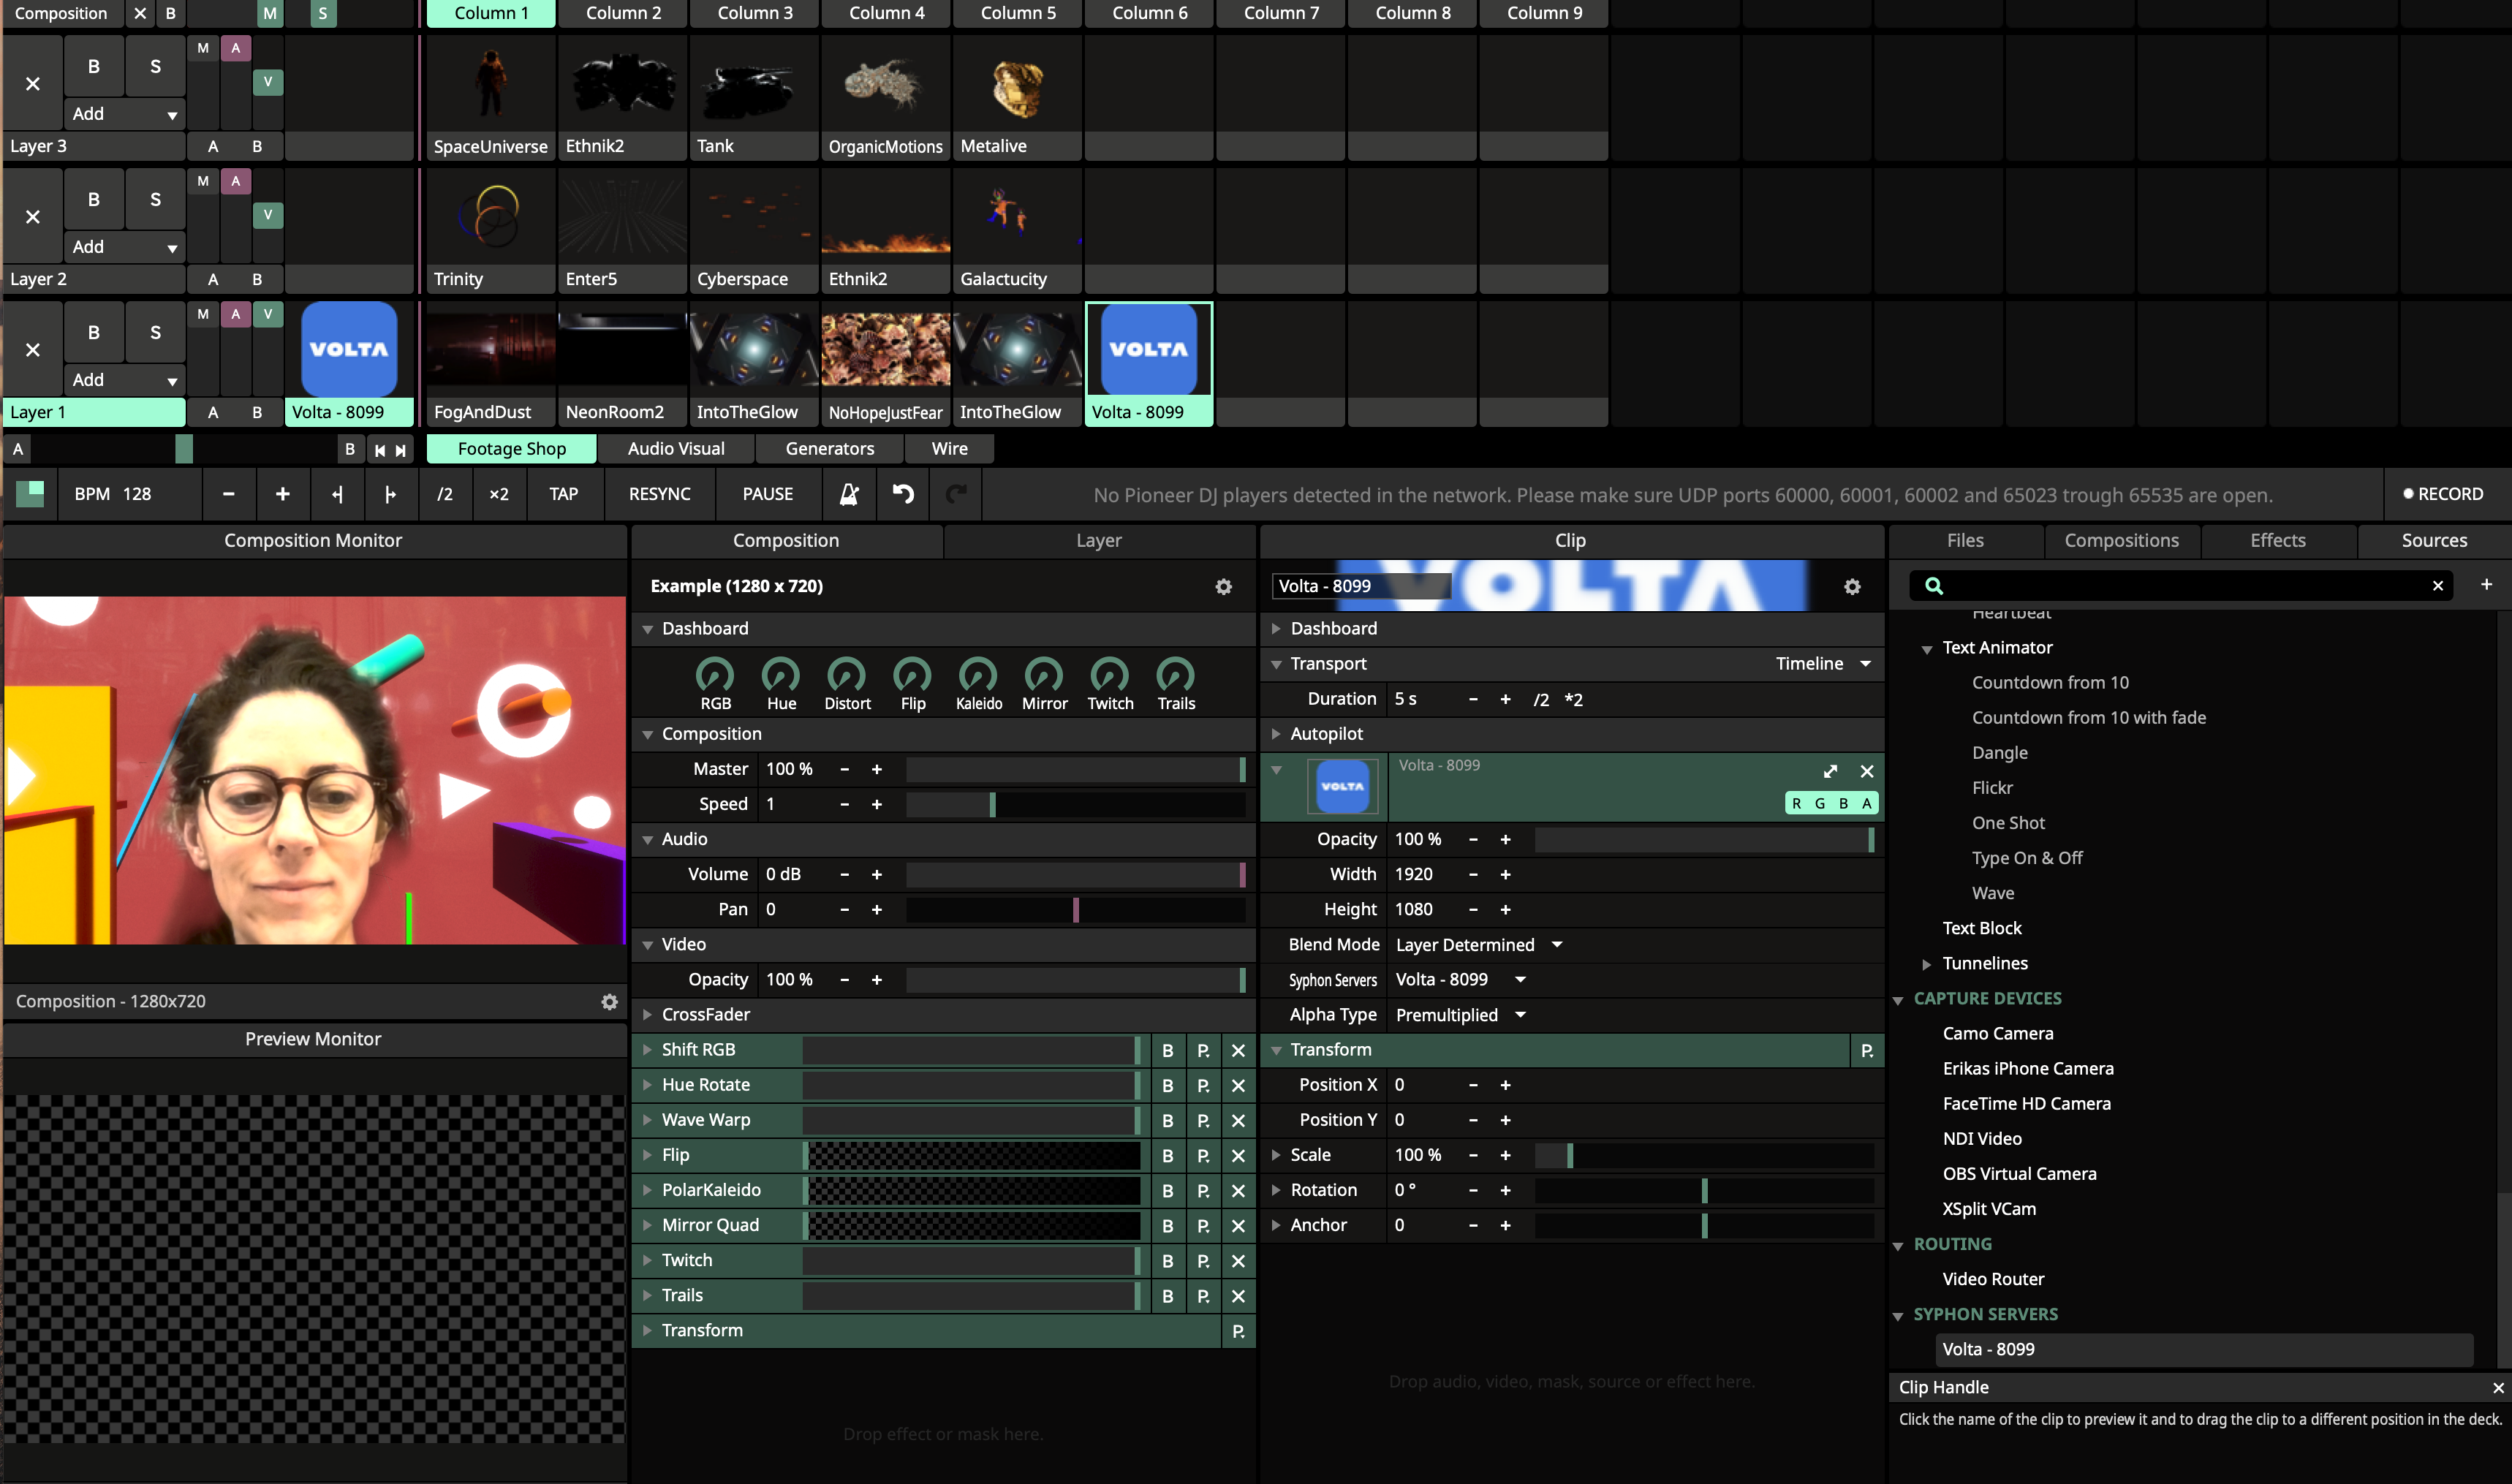
Task: Open the Clip panel gear icon
Action: [1852, 587]
